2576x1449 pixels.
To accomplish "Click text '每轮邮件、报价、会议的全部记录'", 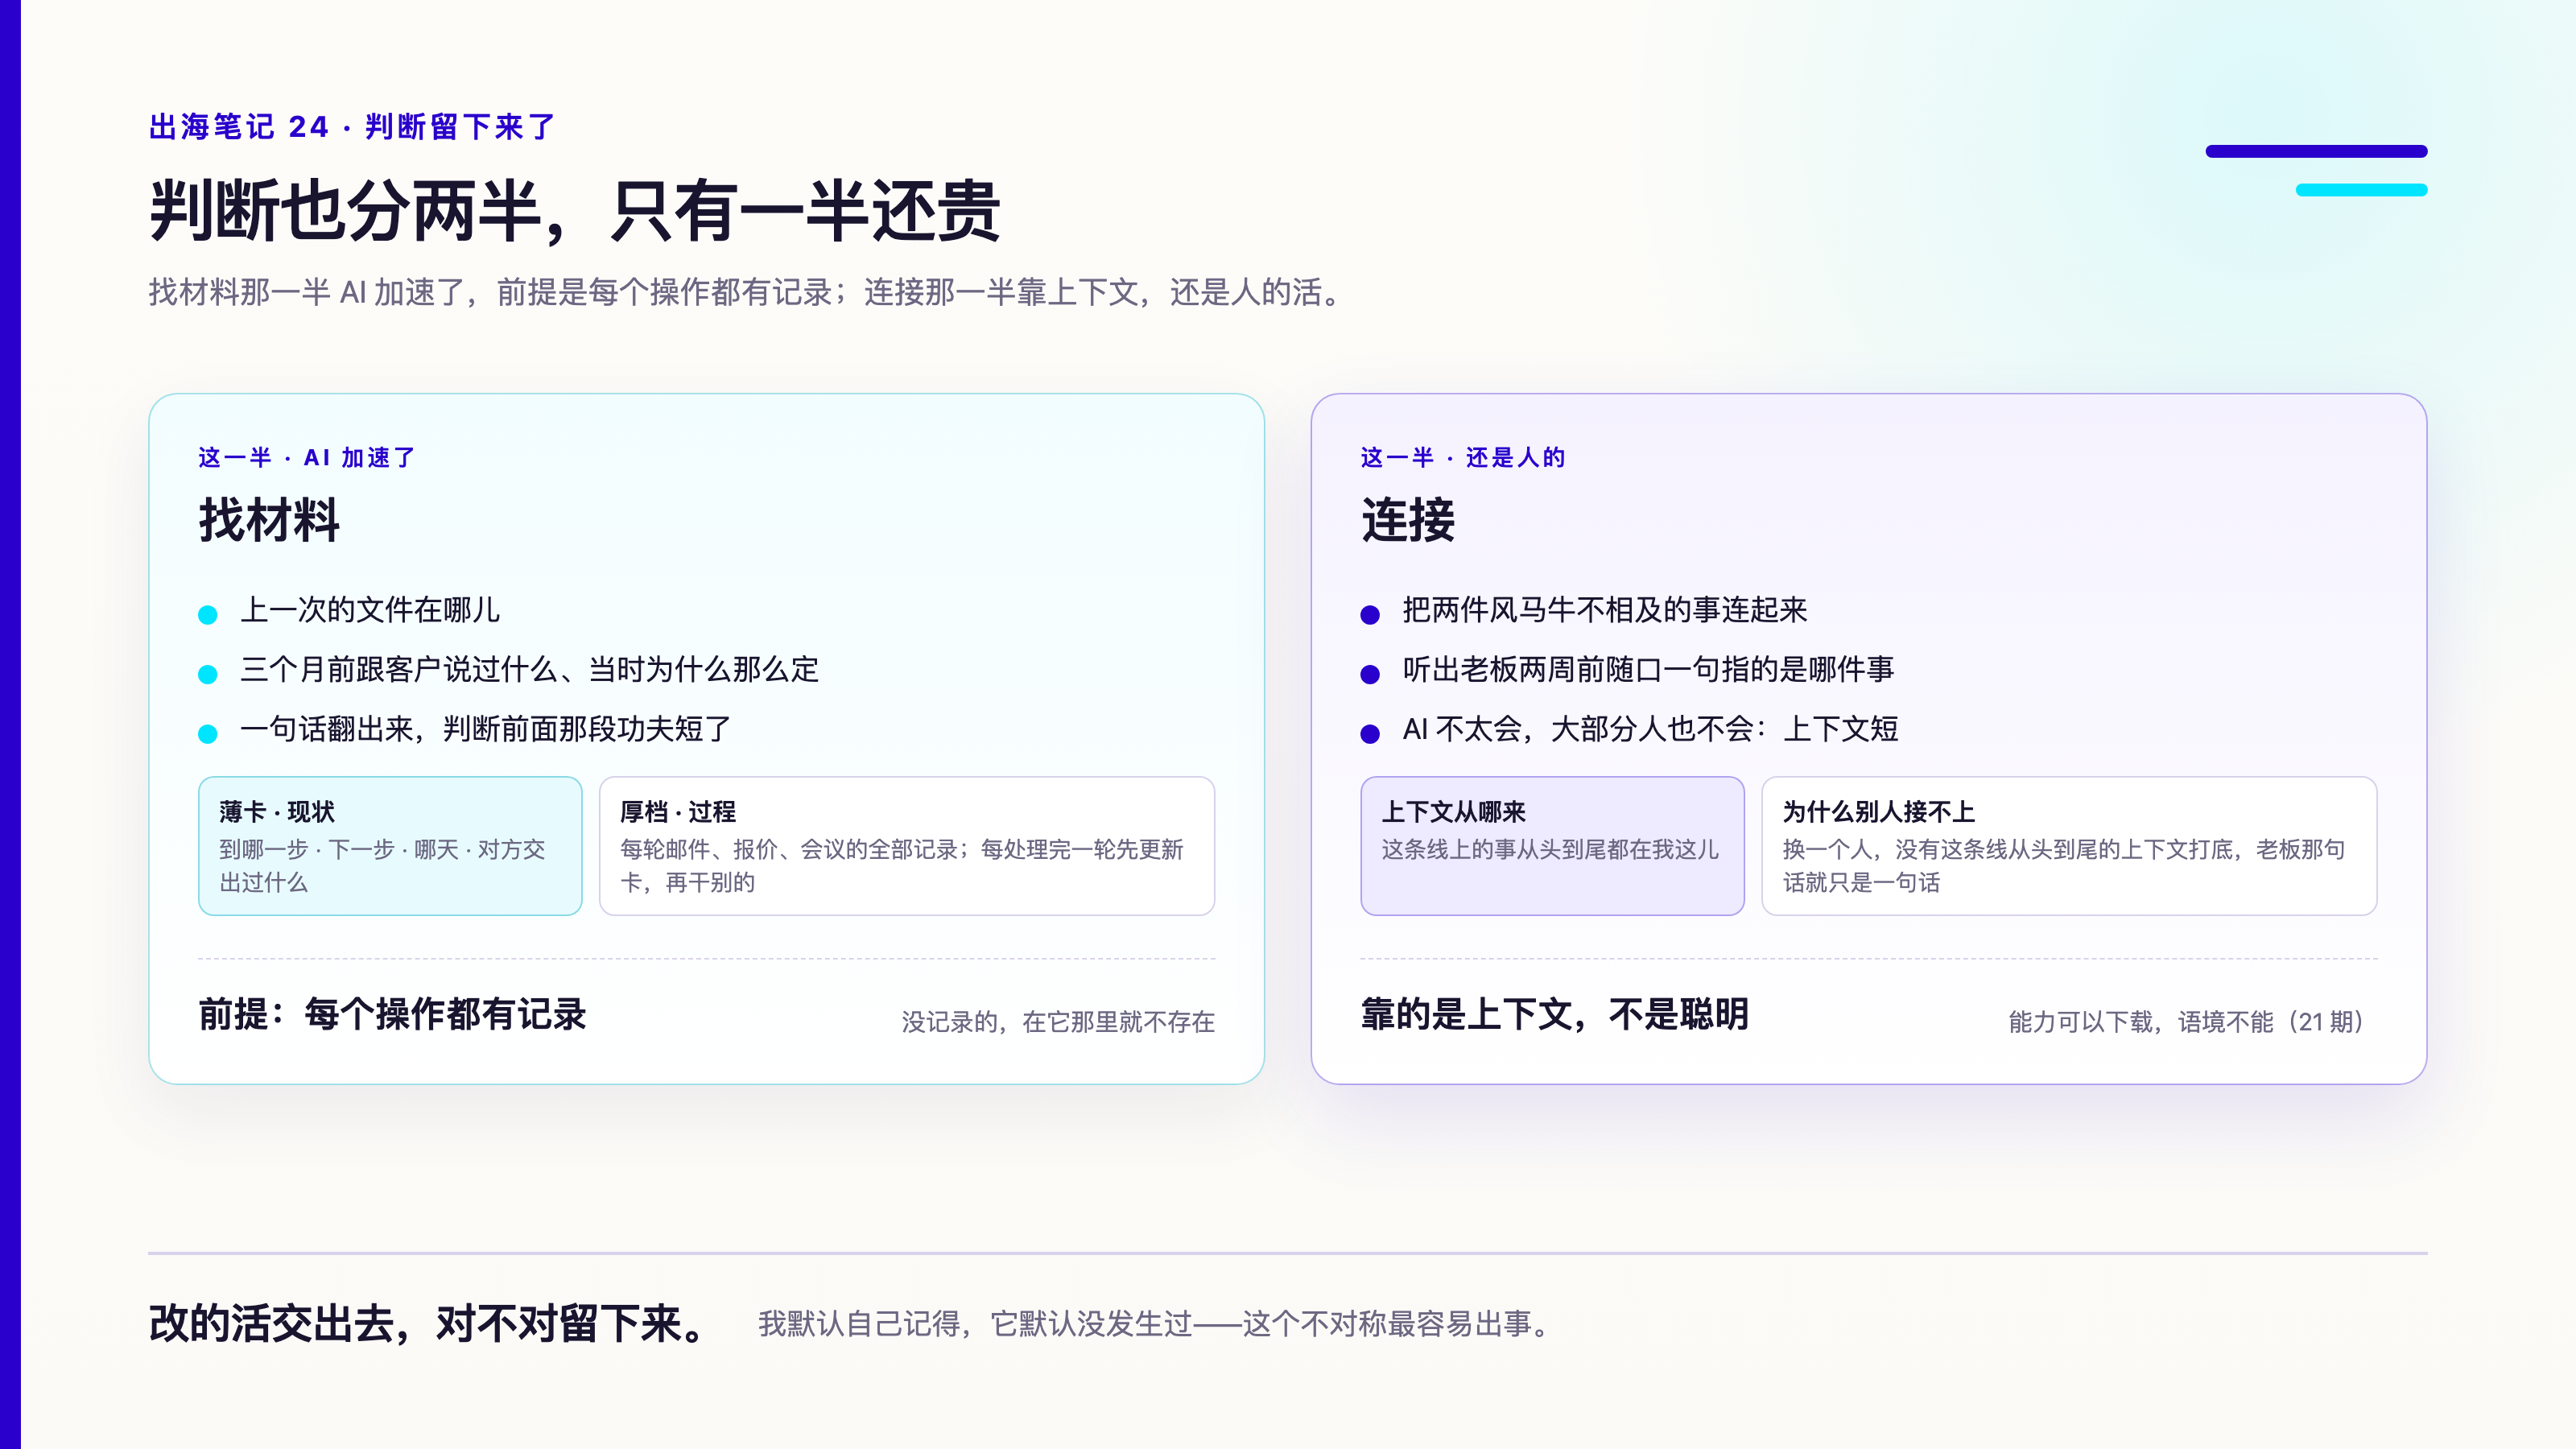I will click(789, 850).
